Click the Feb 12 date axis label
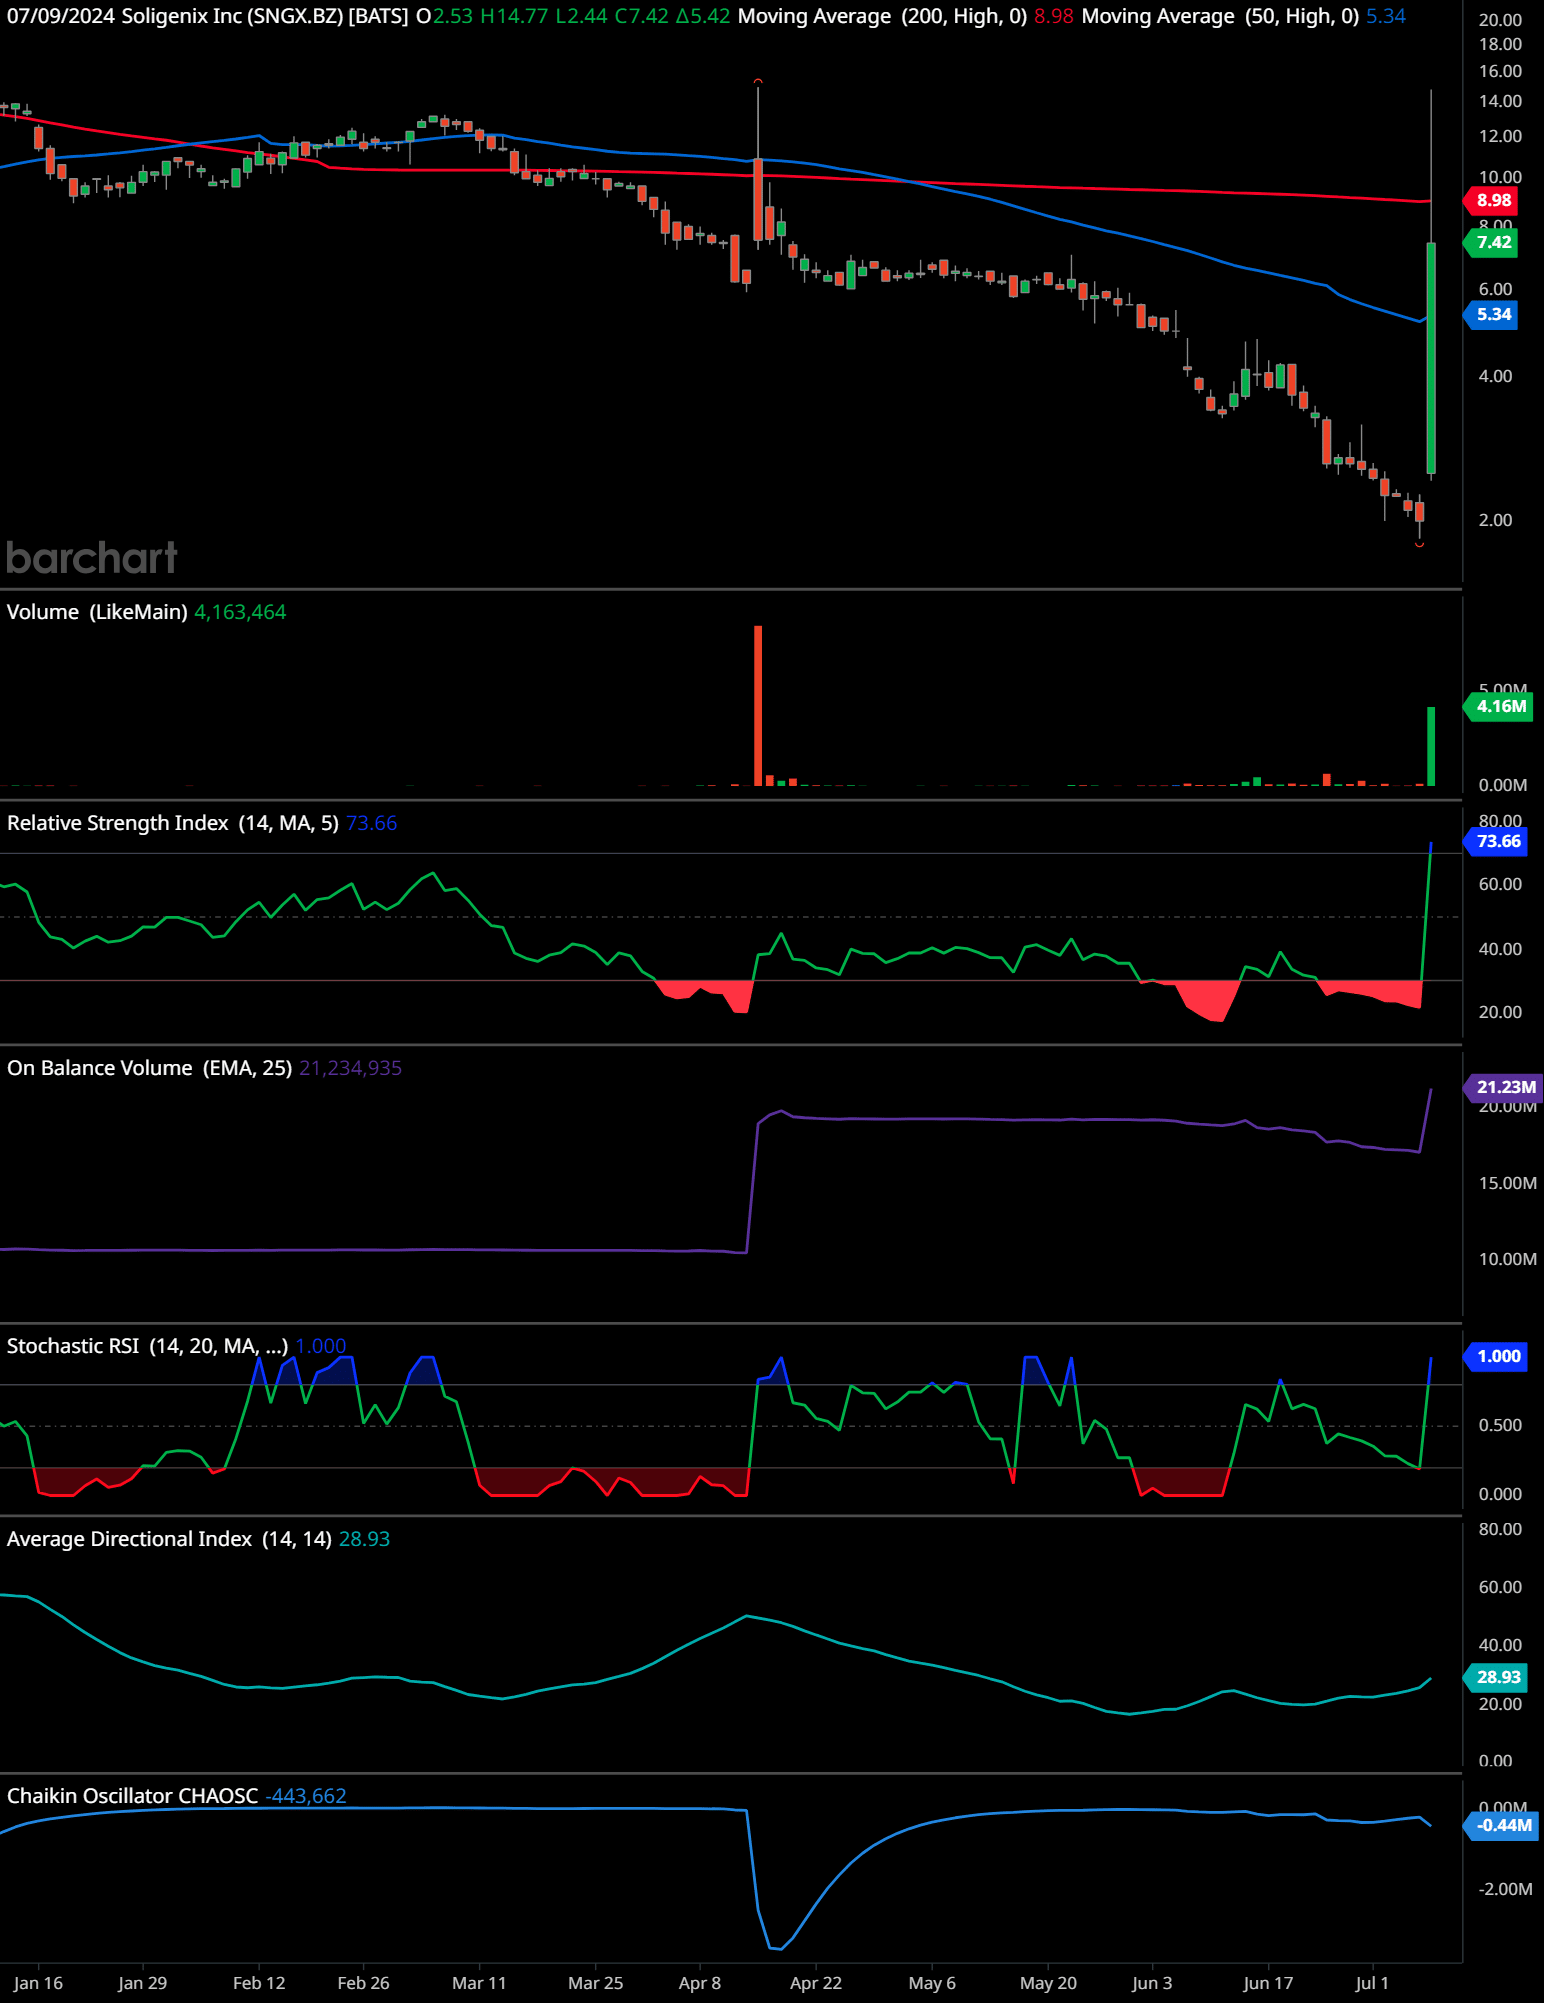Viewport: 1544px width, 2003px height. [259, 1983]
